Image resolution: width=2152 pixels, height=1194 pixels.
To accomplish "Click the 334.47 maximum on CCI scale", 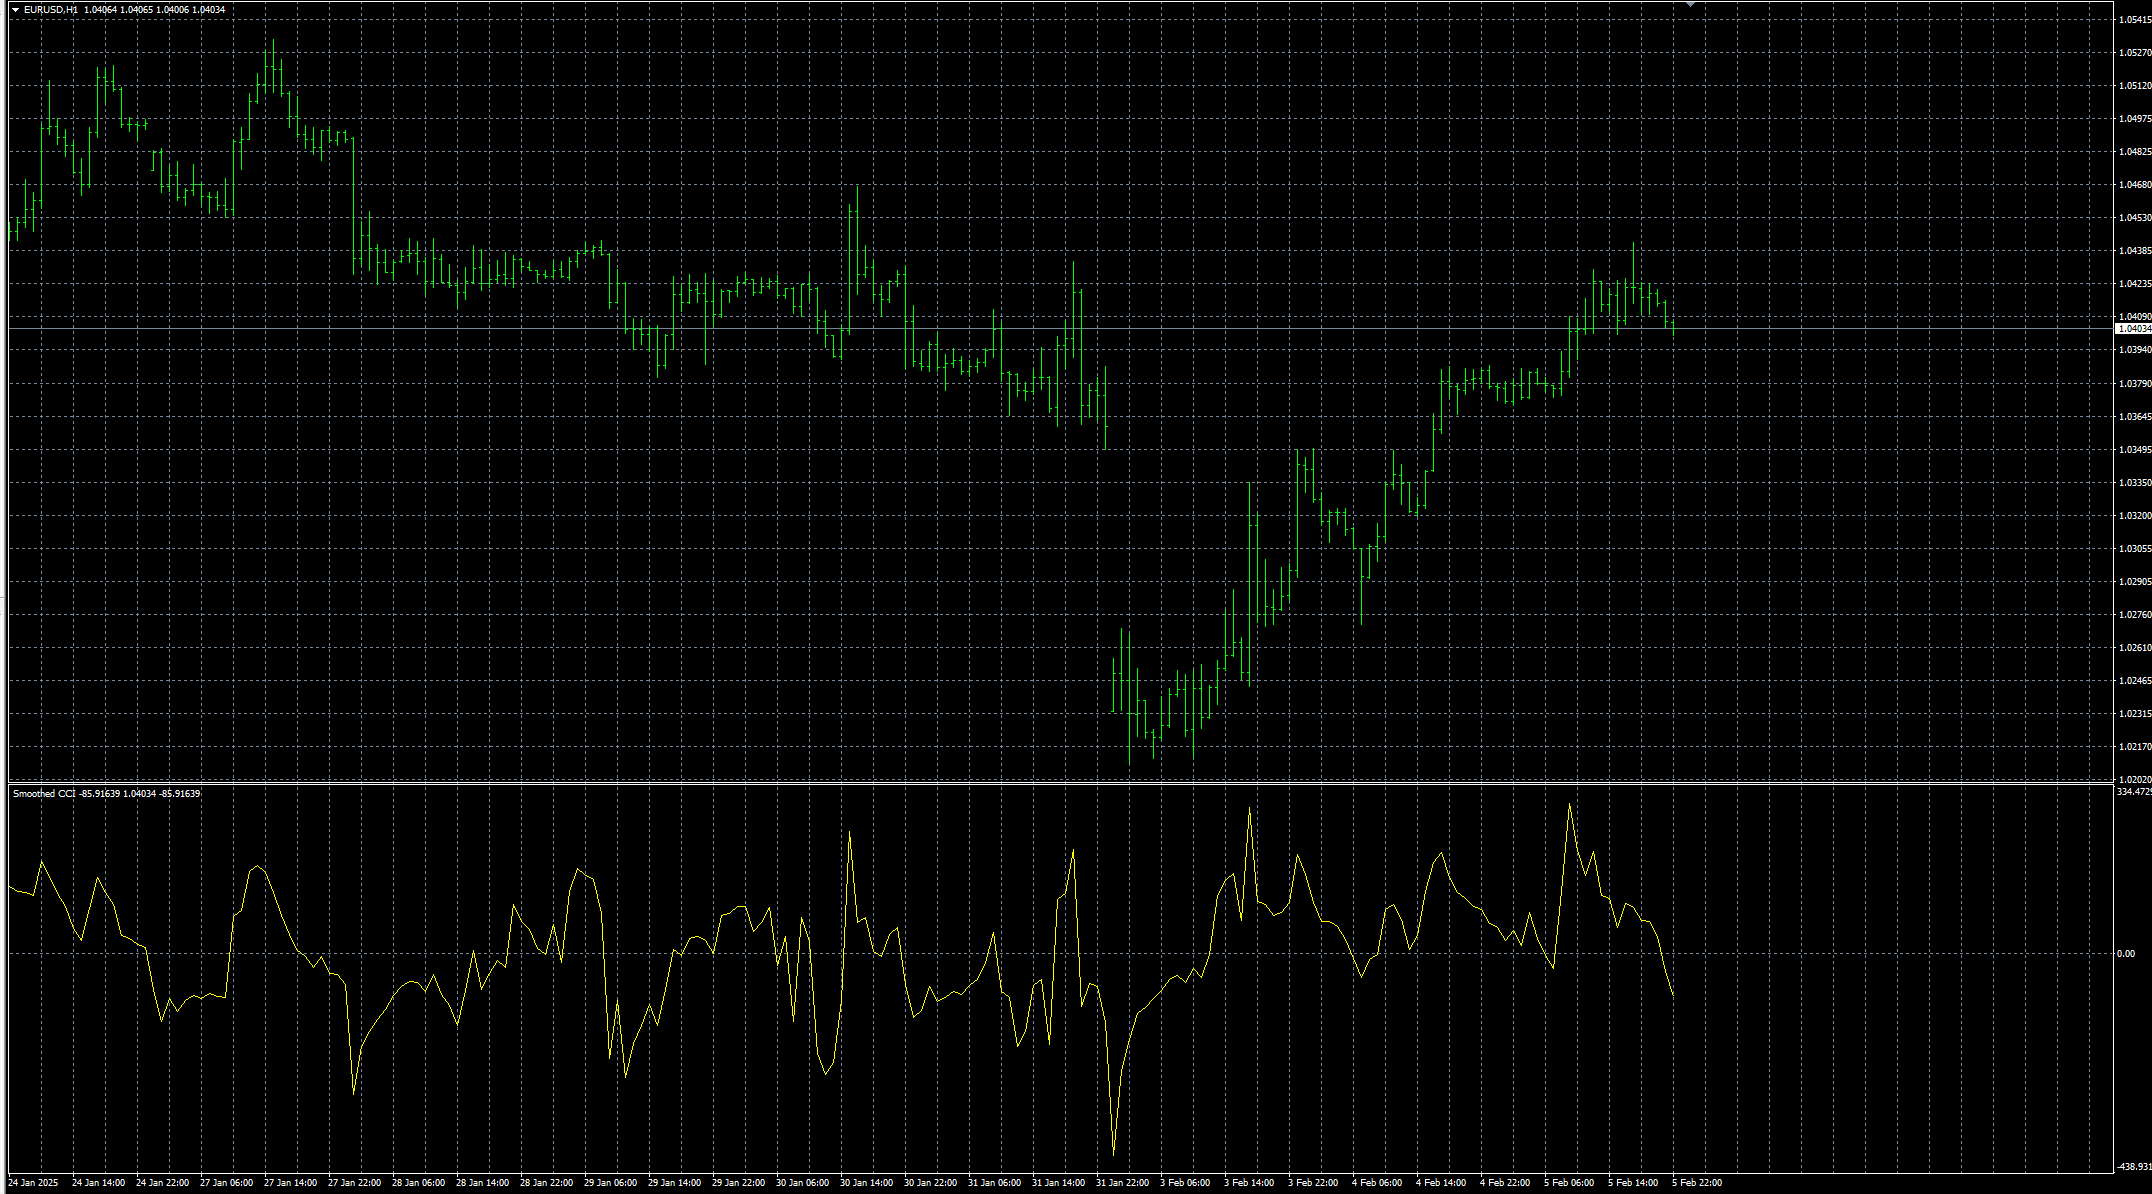I will click(2134, 792).
